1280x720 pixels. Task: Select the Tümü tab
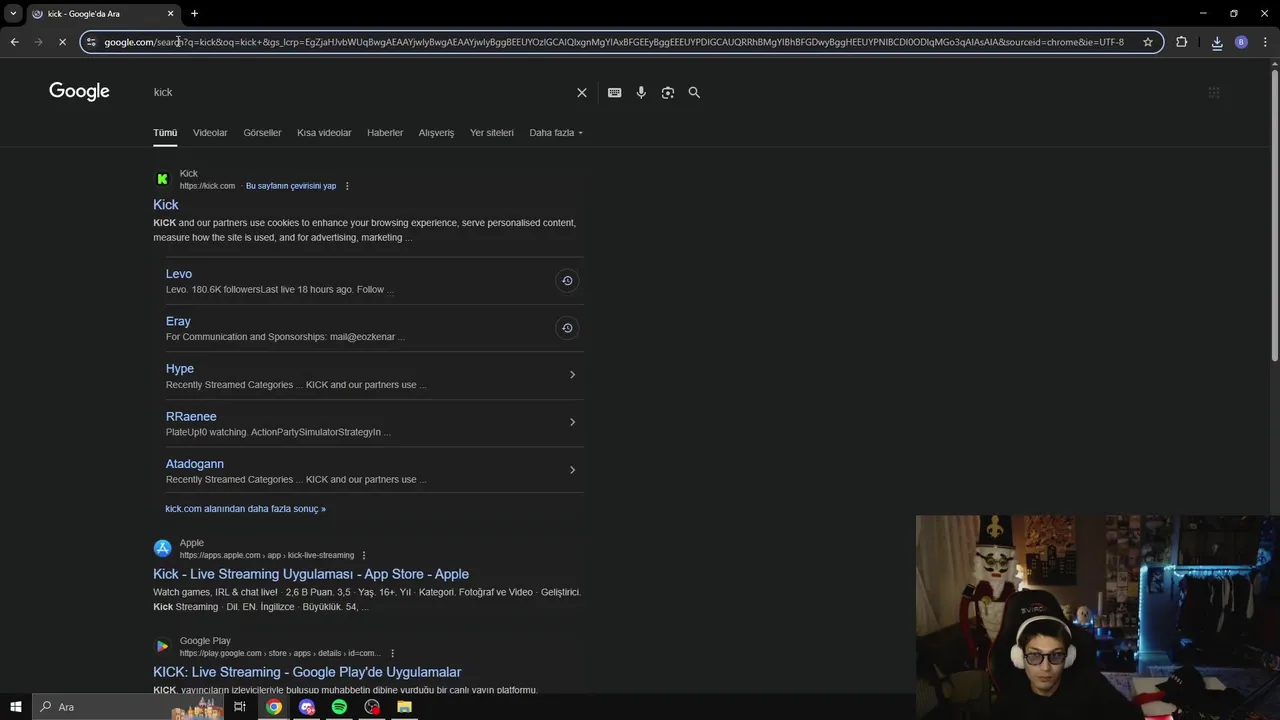point(165,132)
